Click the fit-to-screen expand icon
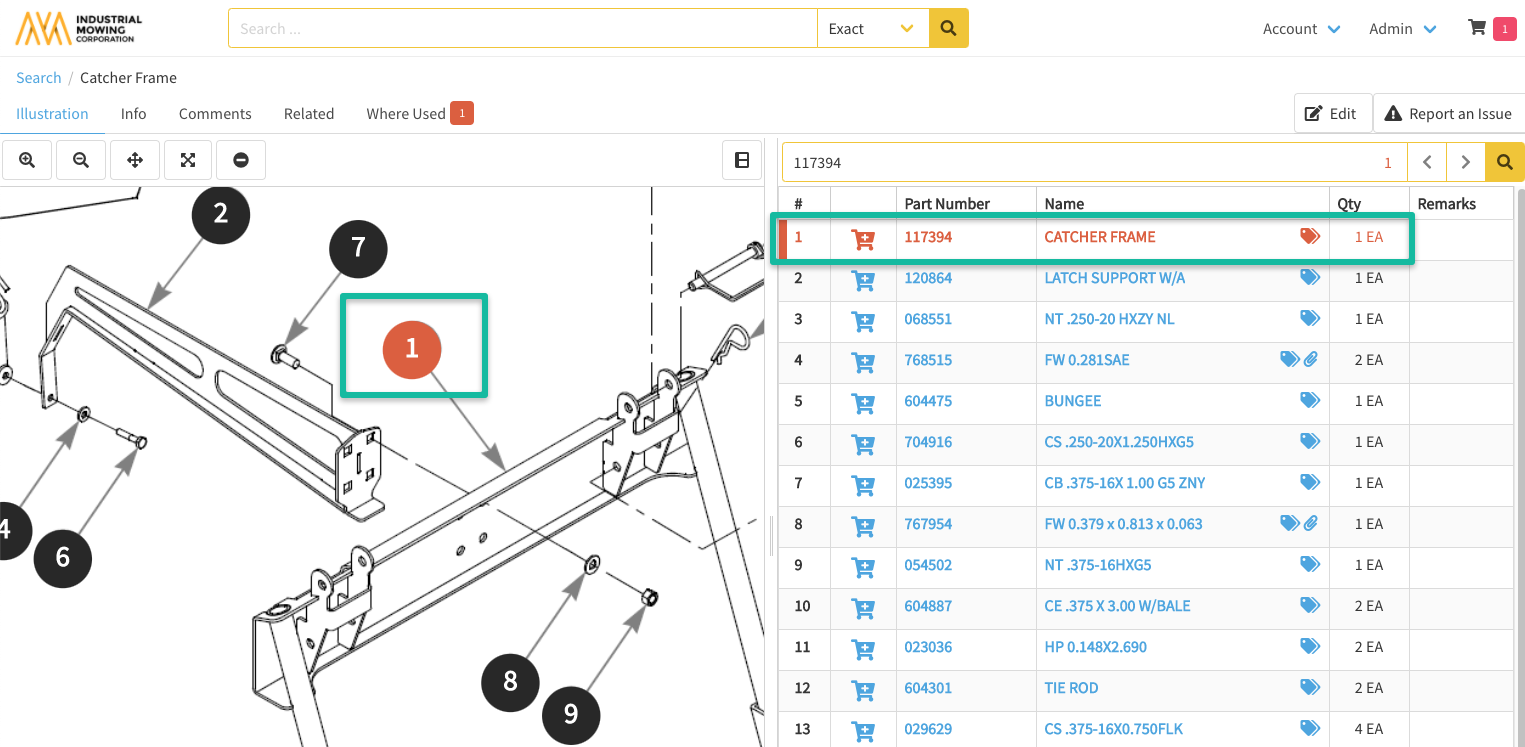 (x=187, y=160)
